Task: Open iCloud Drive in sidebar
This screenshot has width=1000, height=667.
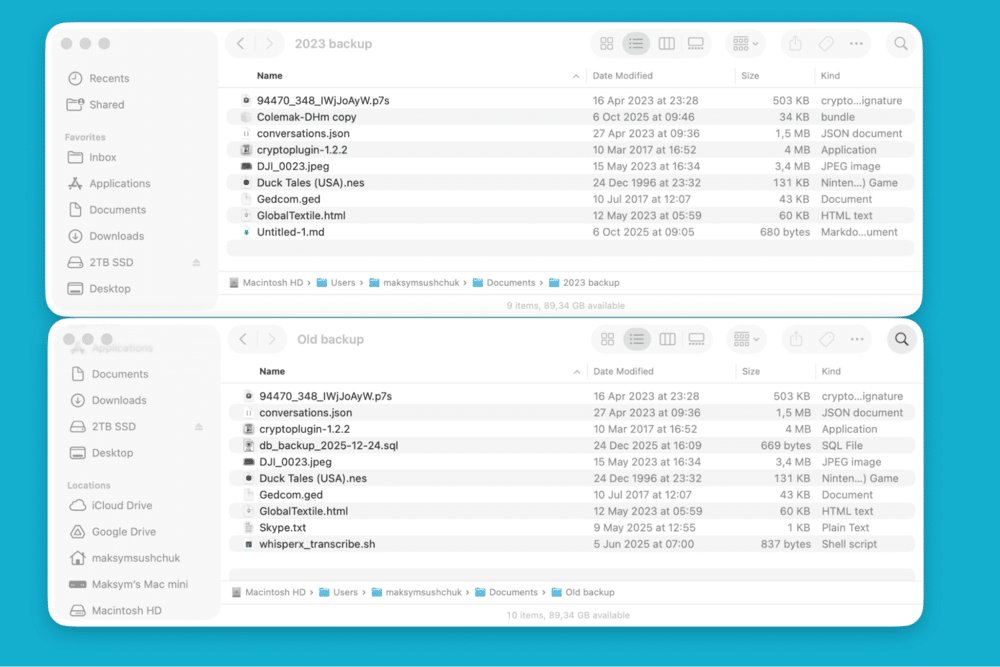Action: pos(111,506)
